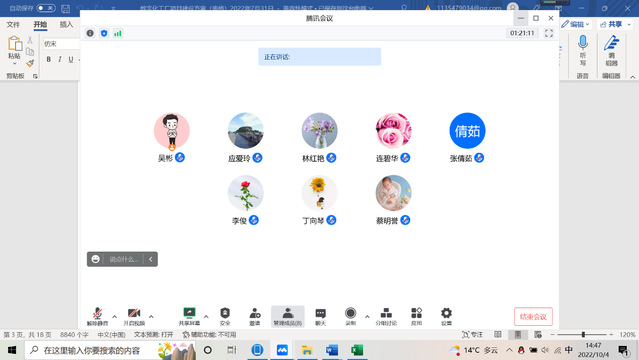Start recording the meeting
The image size is (639, 360).
[x=350, y=316]
